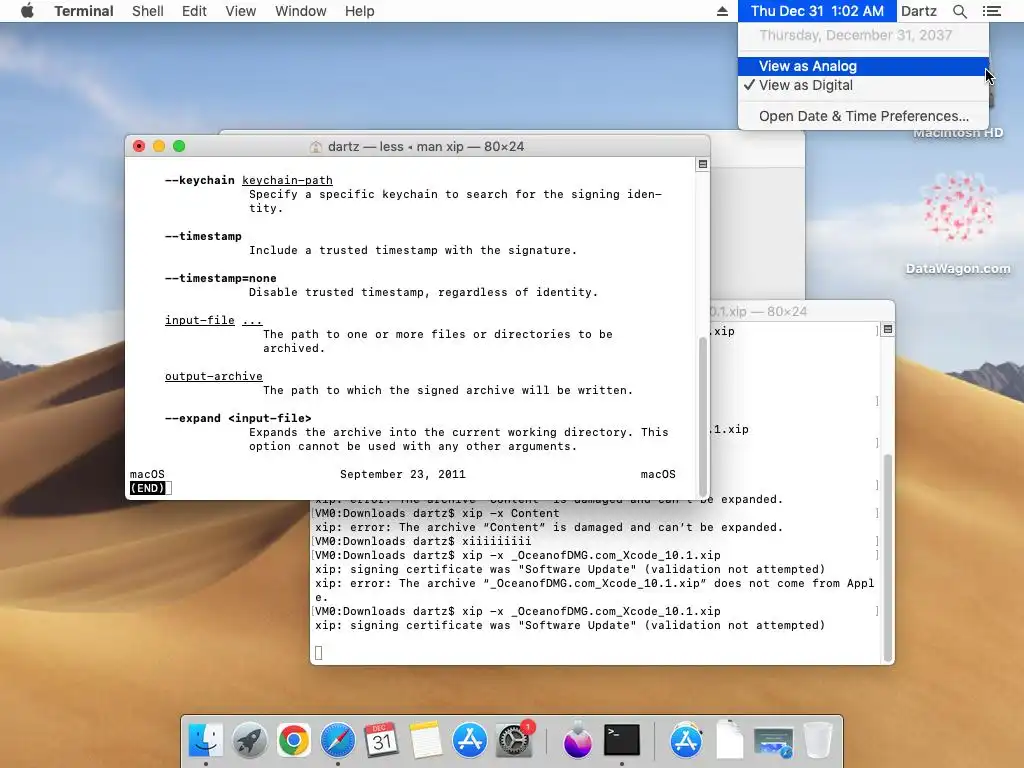The image size is (1024, 768).
Task: Open the Edit menu
Action: click(x=194, y=11)
